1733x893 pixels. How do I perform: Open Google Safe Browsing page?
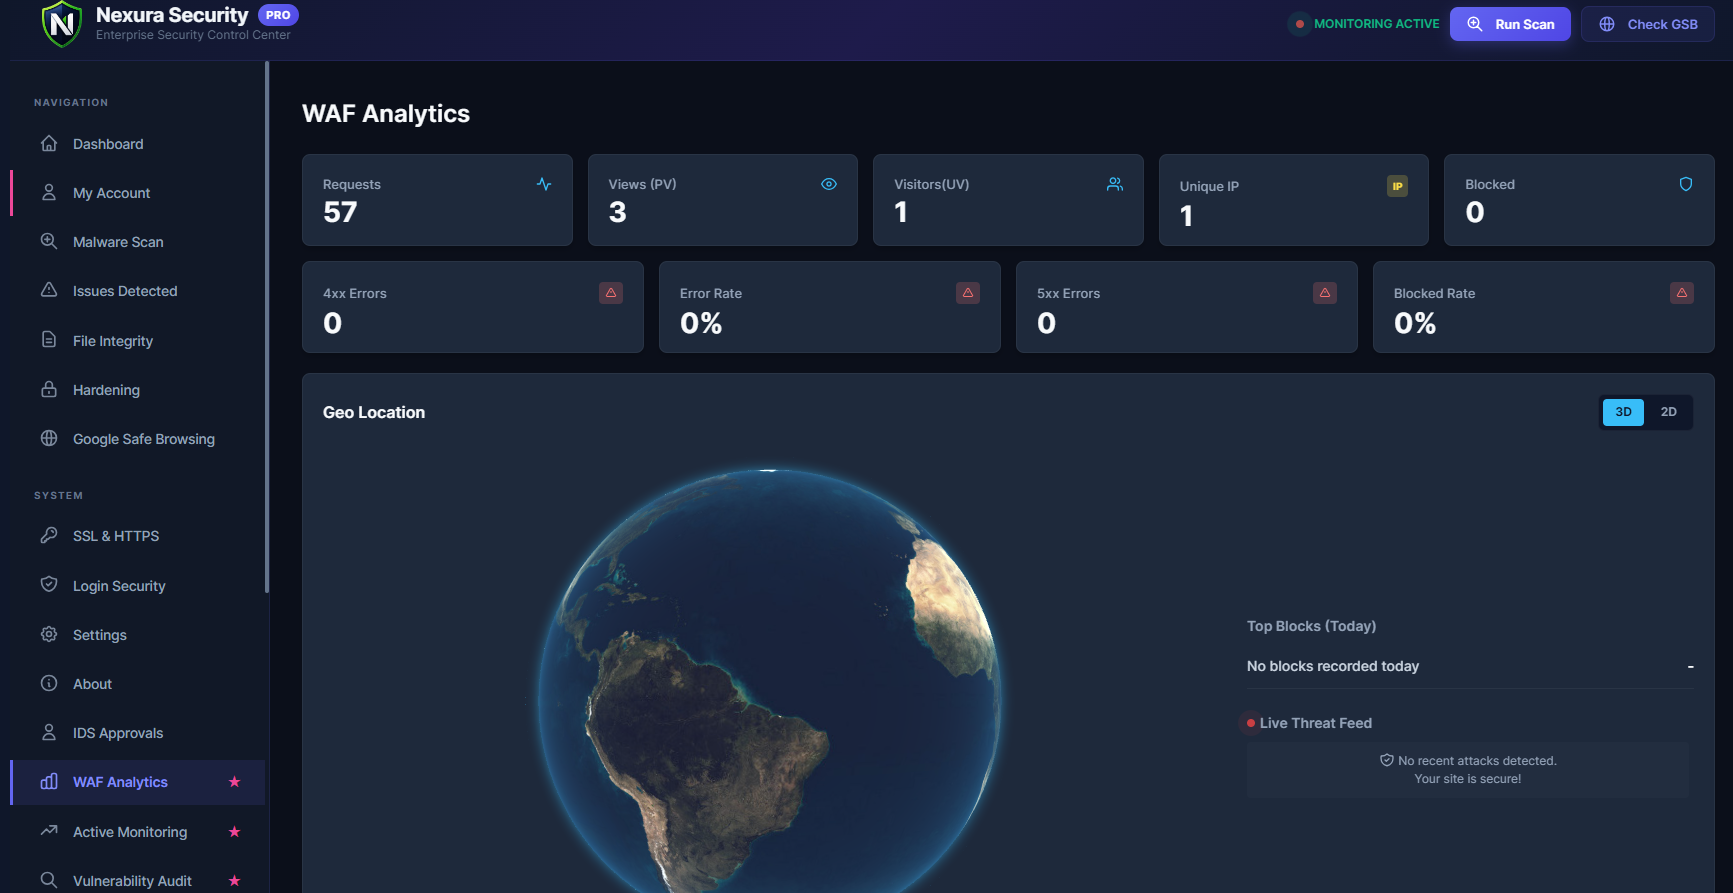coord(138,439)
